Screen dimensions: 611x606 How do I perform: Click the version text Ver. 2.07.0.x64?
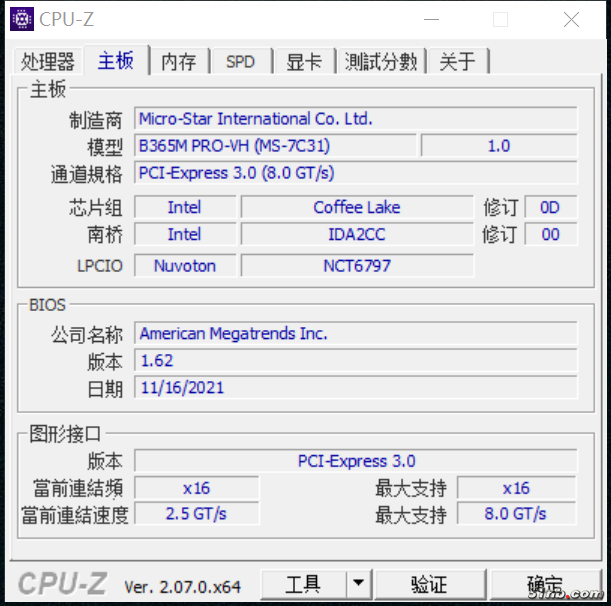[182, 587]
